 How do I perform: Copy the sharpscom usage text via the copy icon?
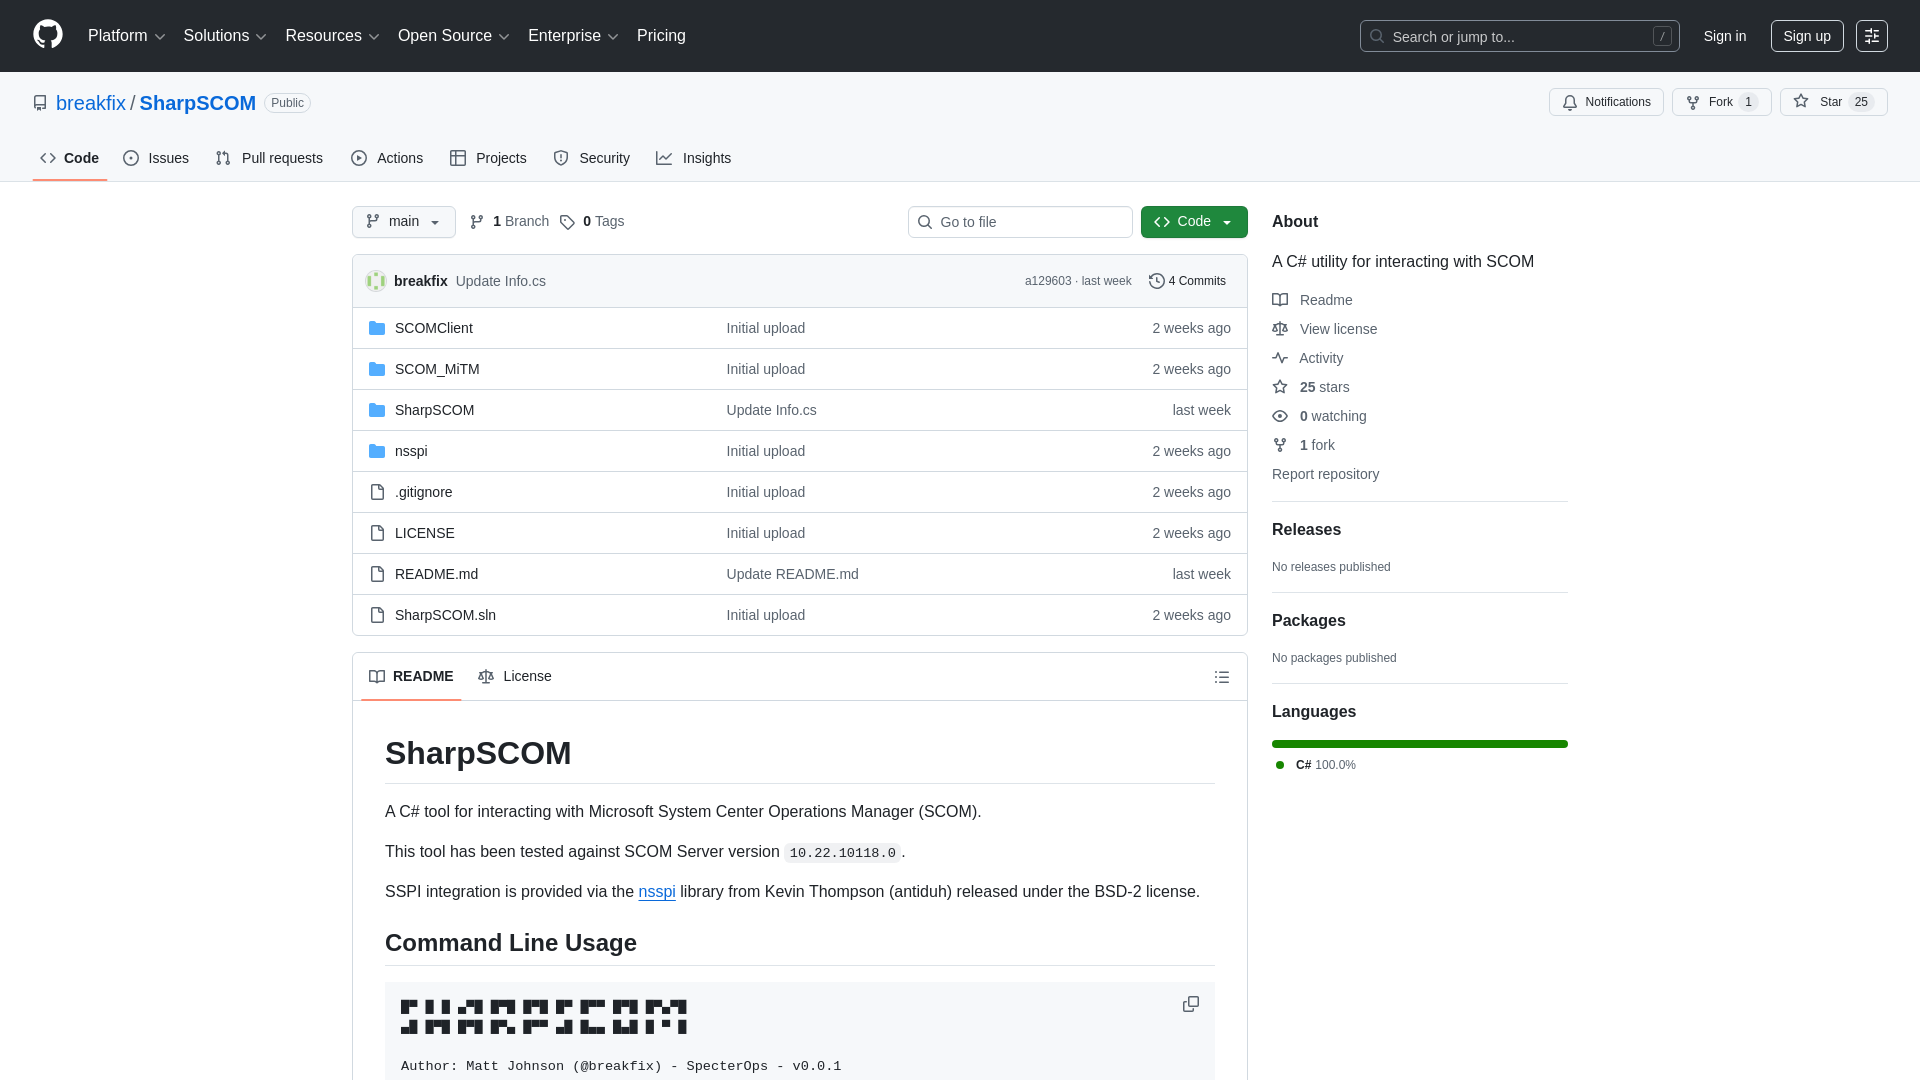1190,1004
